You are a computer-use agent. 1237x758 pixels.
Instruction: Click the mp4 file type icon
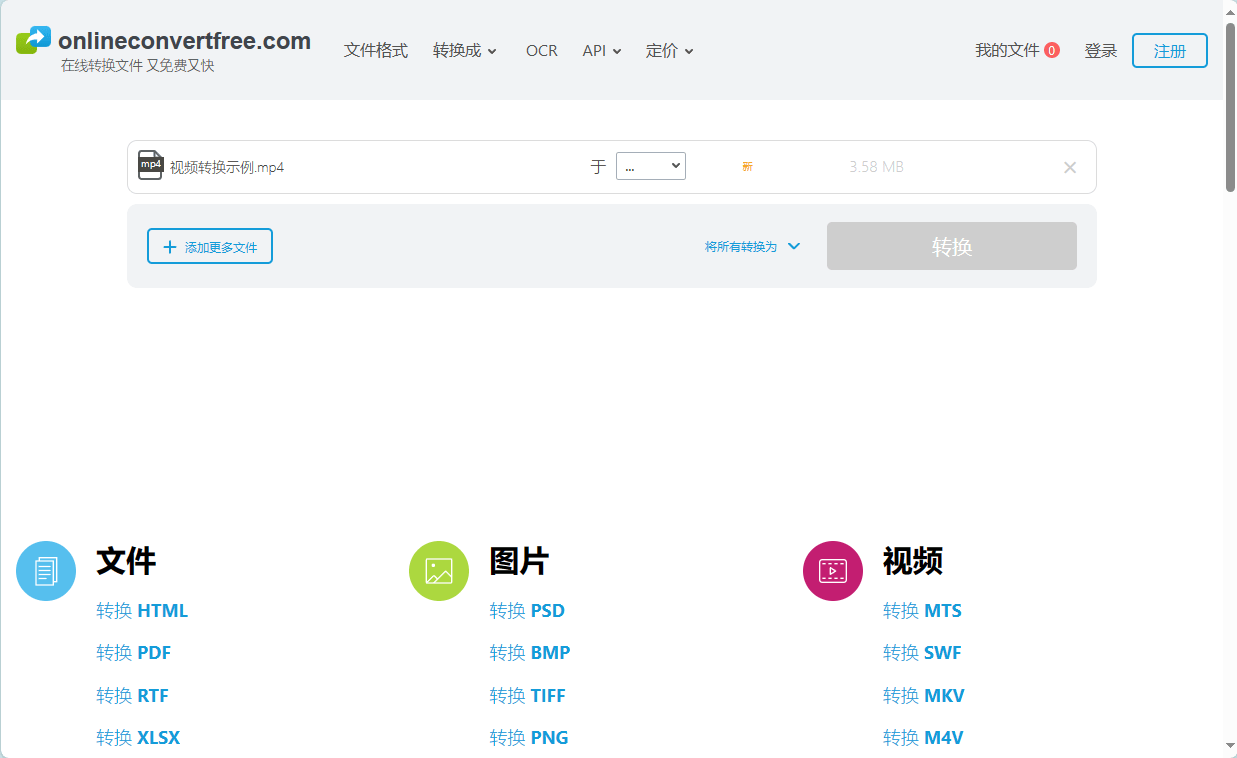(x=150, y=165)
